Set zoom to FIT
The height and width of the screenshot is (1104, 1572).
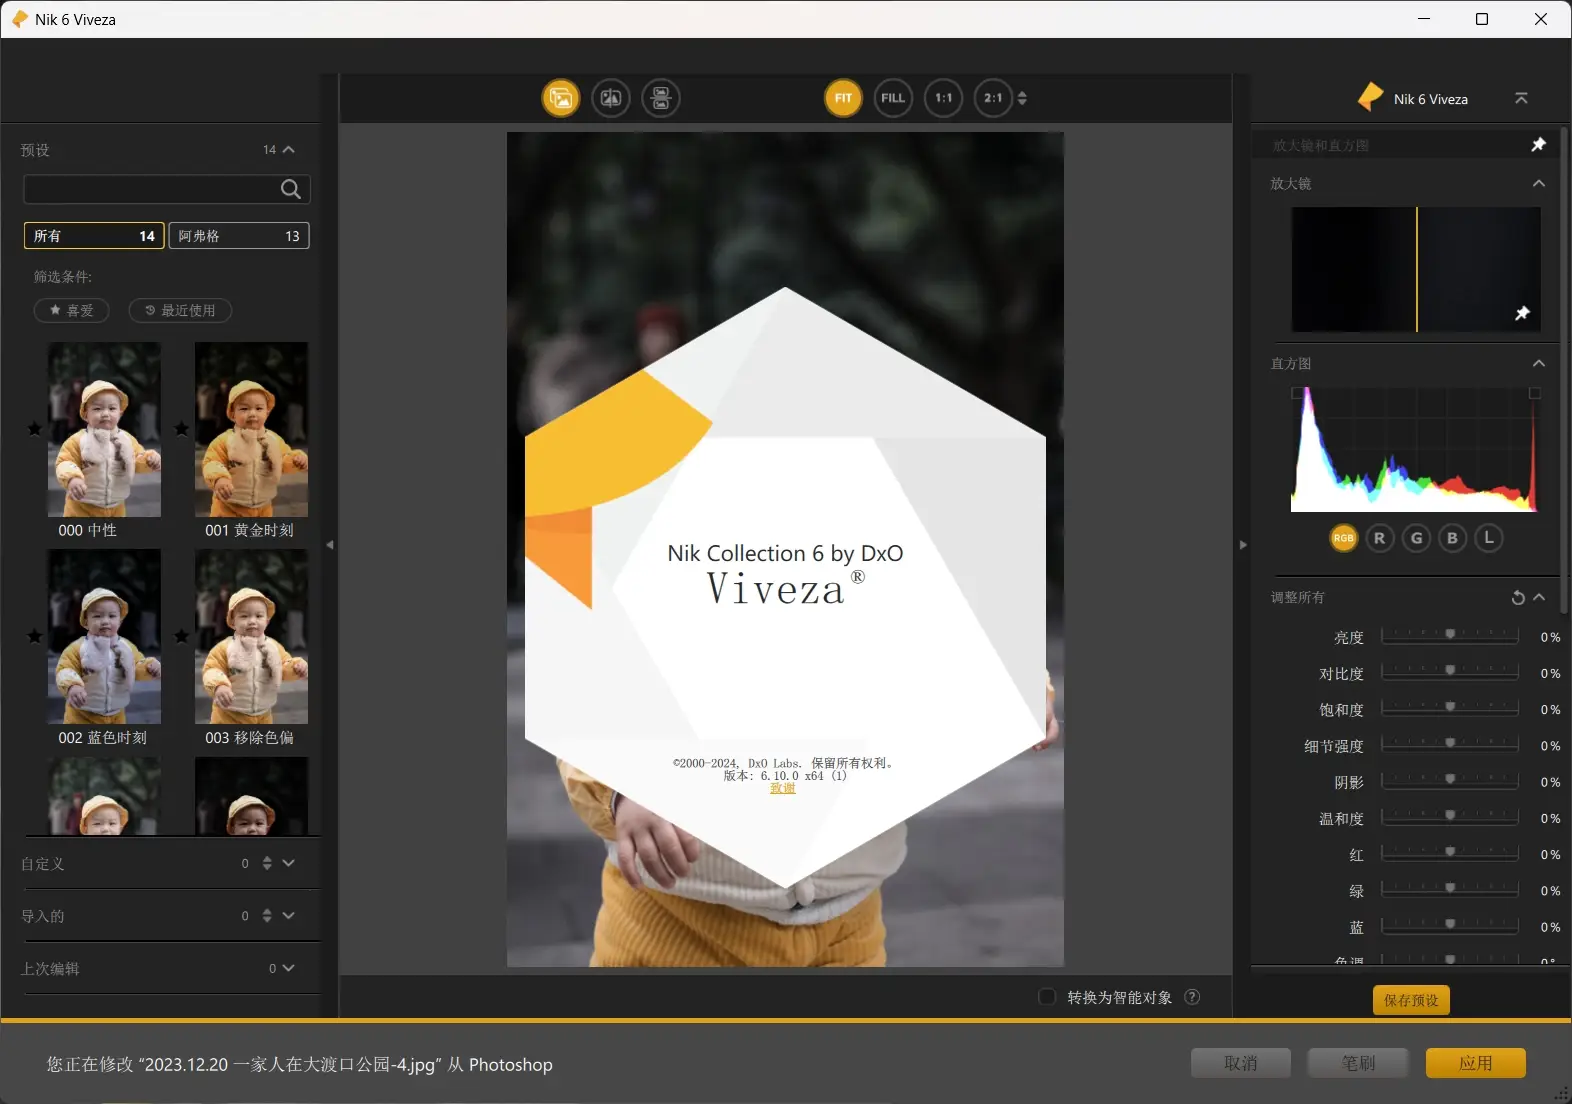click(843, 98)
